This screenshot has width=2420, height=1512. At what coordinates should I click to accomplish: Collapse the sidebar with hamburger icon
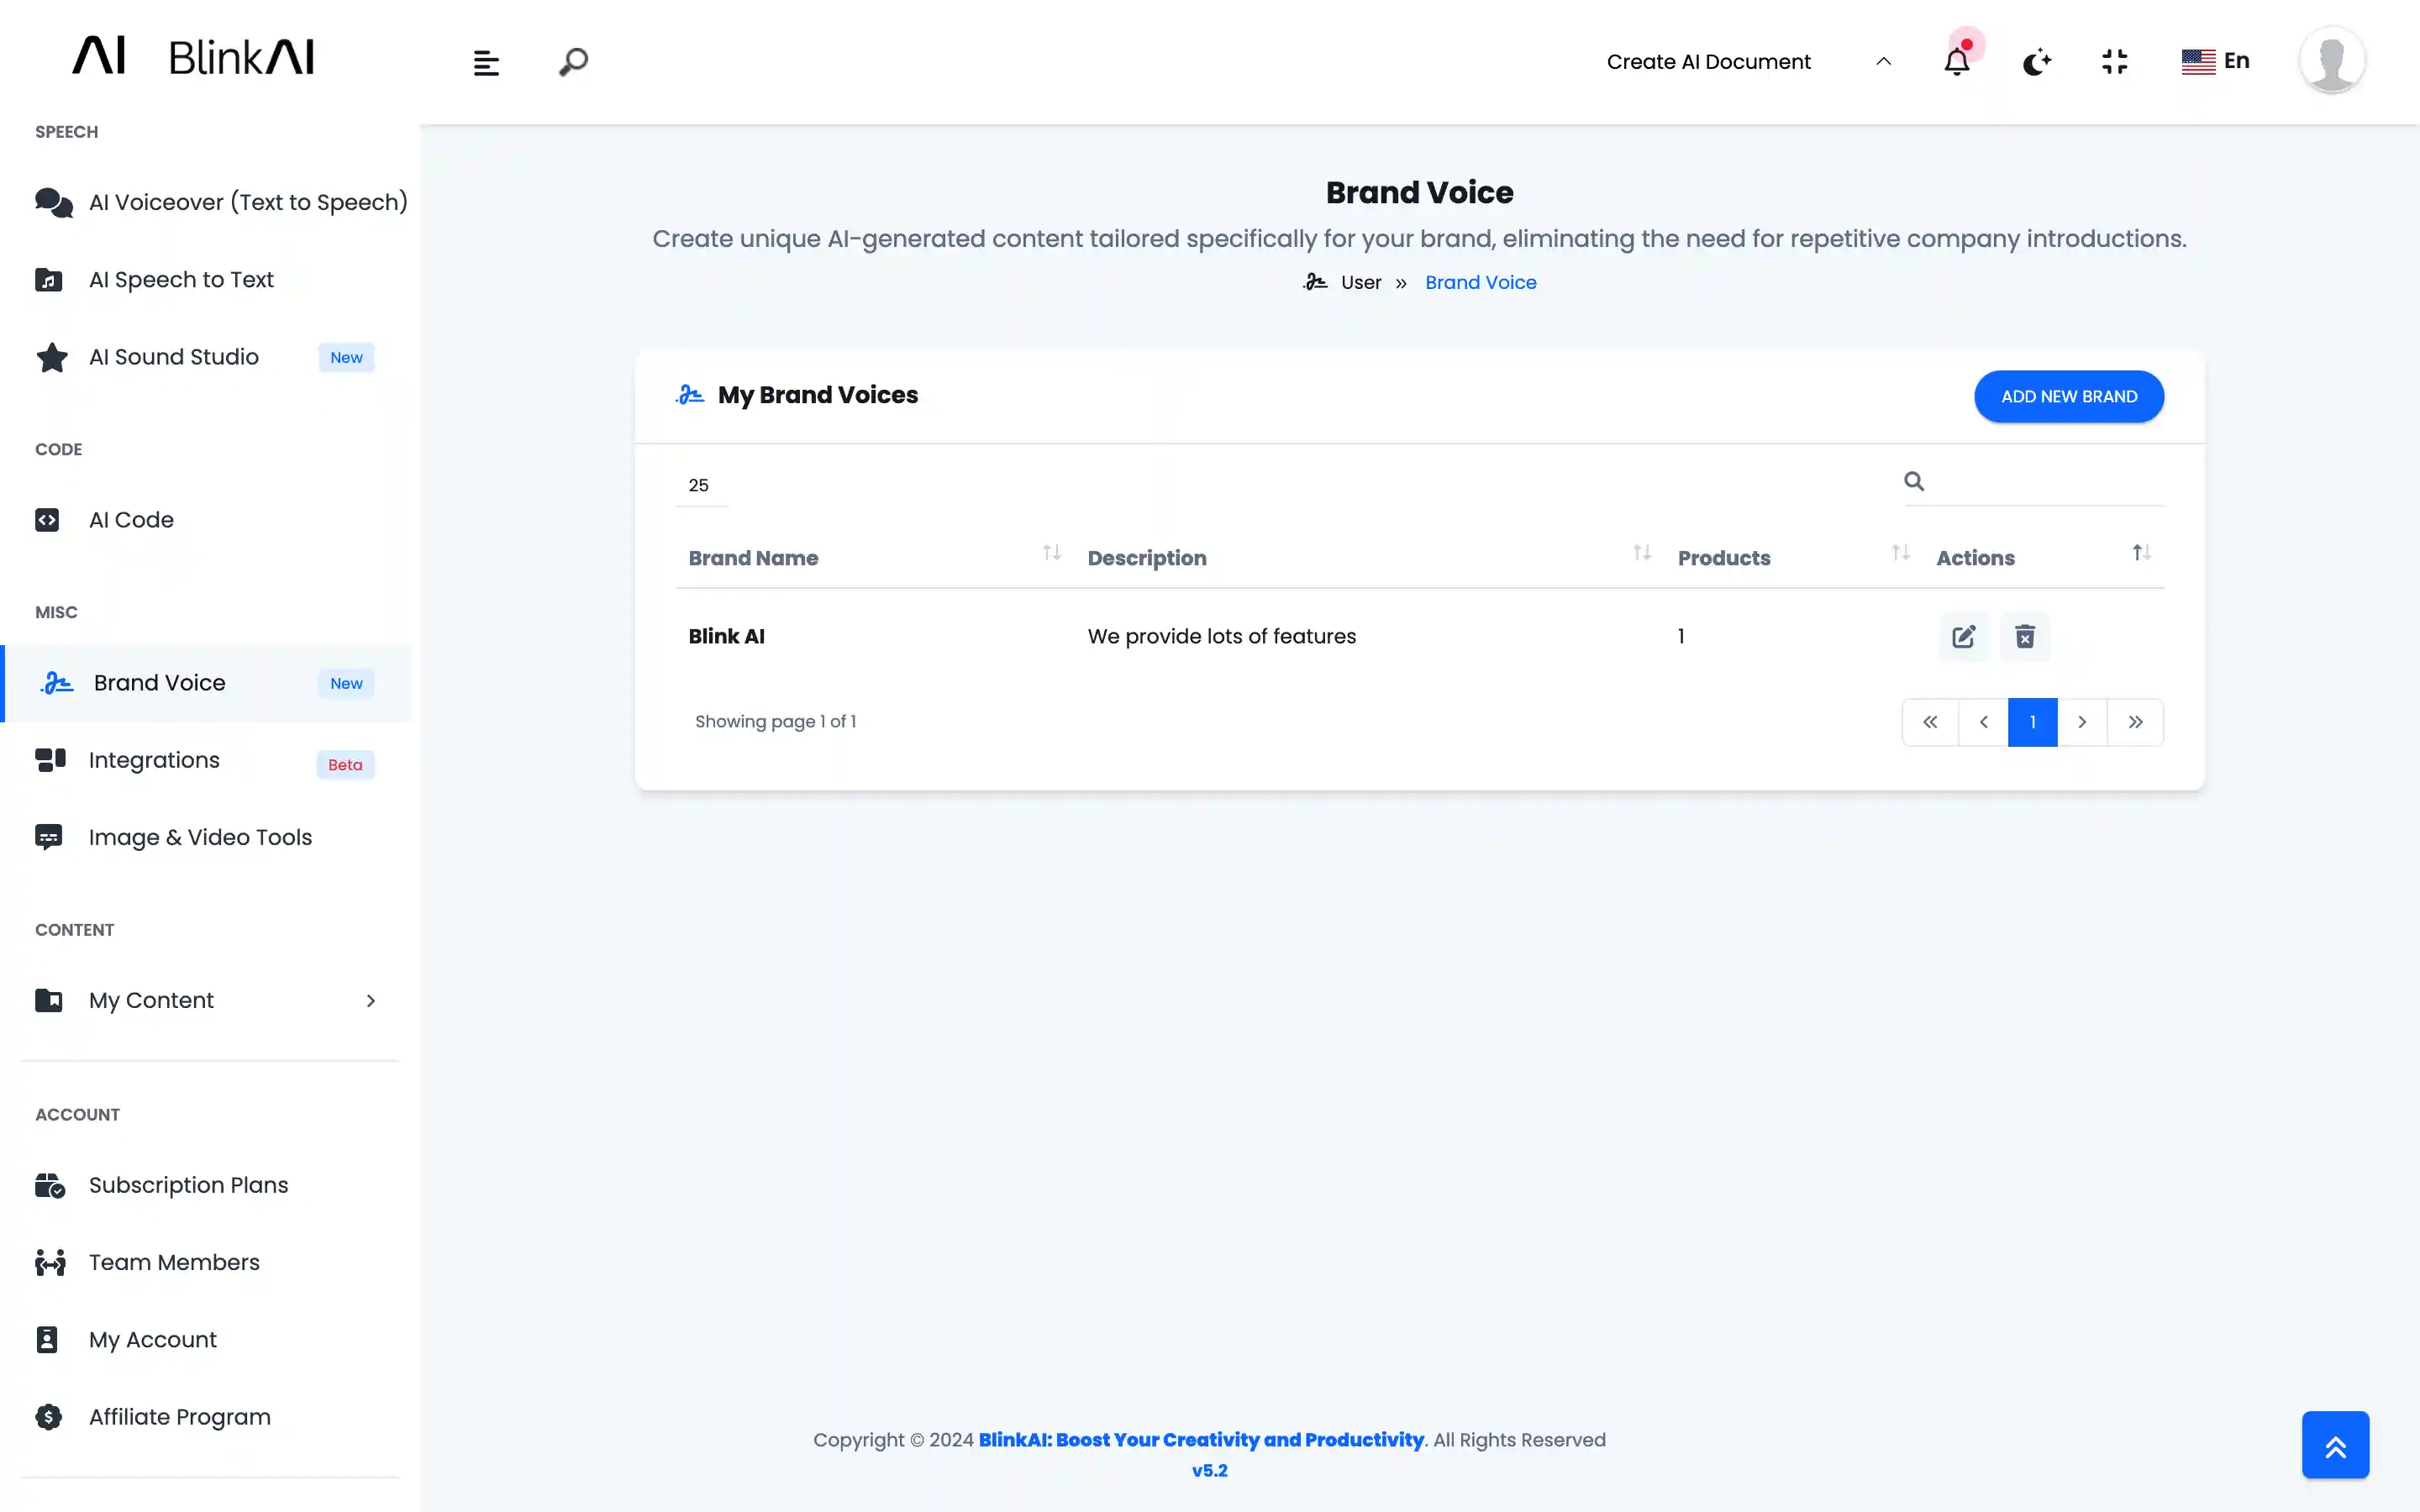(x=486, y=63)
